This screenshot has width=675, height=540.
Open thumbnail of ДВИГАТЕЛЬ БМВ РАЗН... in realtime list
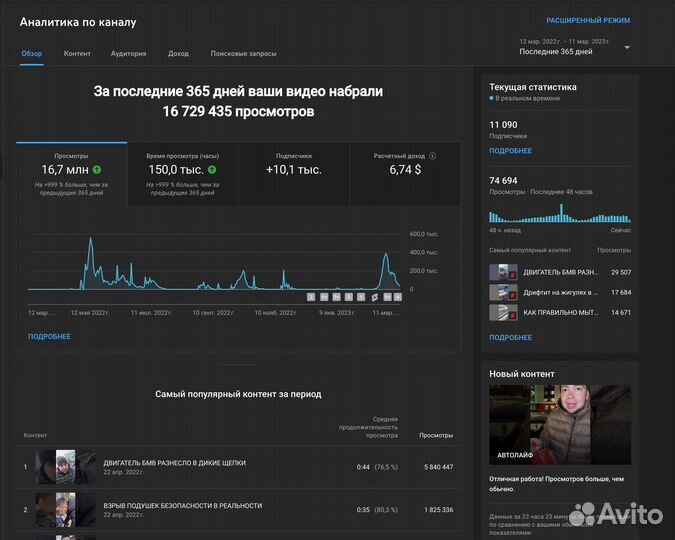(503, 272)
